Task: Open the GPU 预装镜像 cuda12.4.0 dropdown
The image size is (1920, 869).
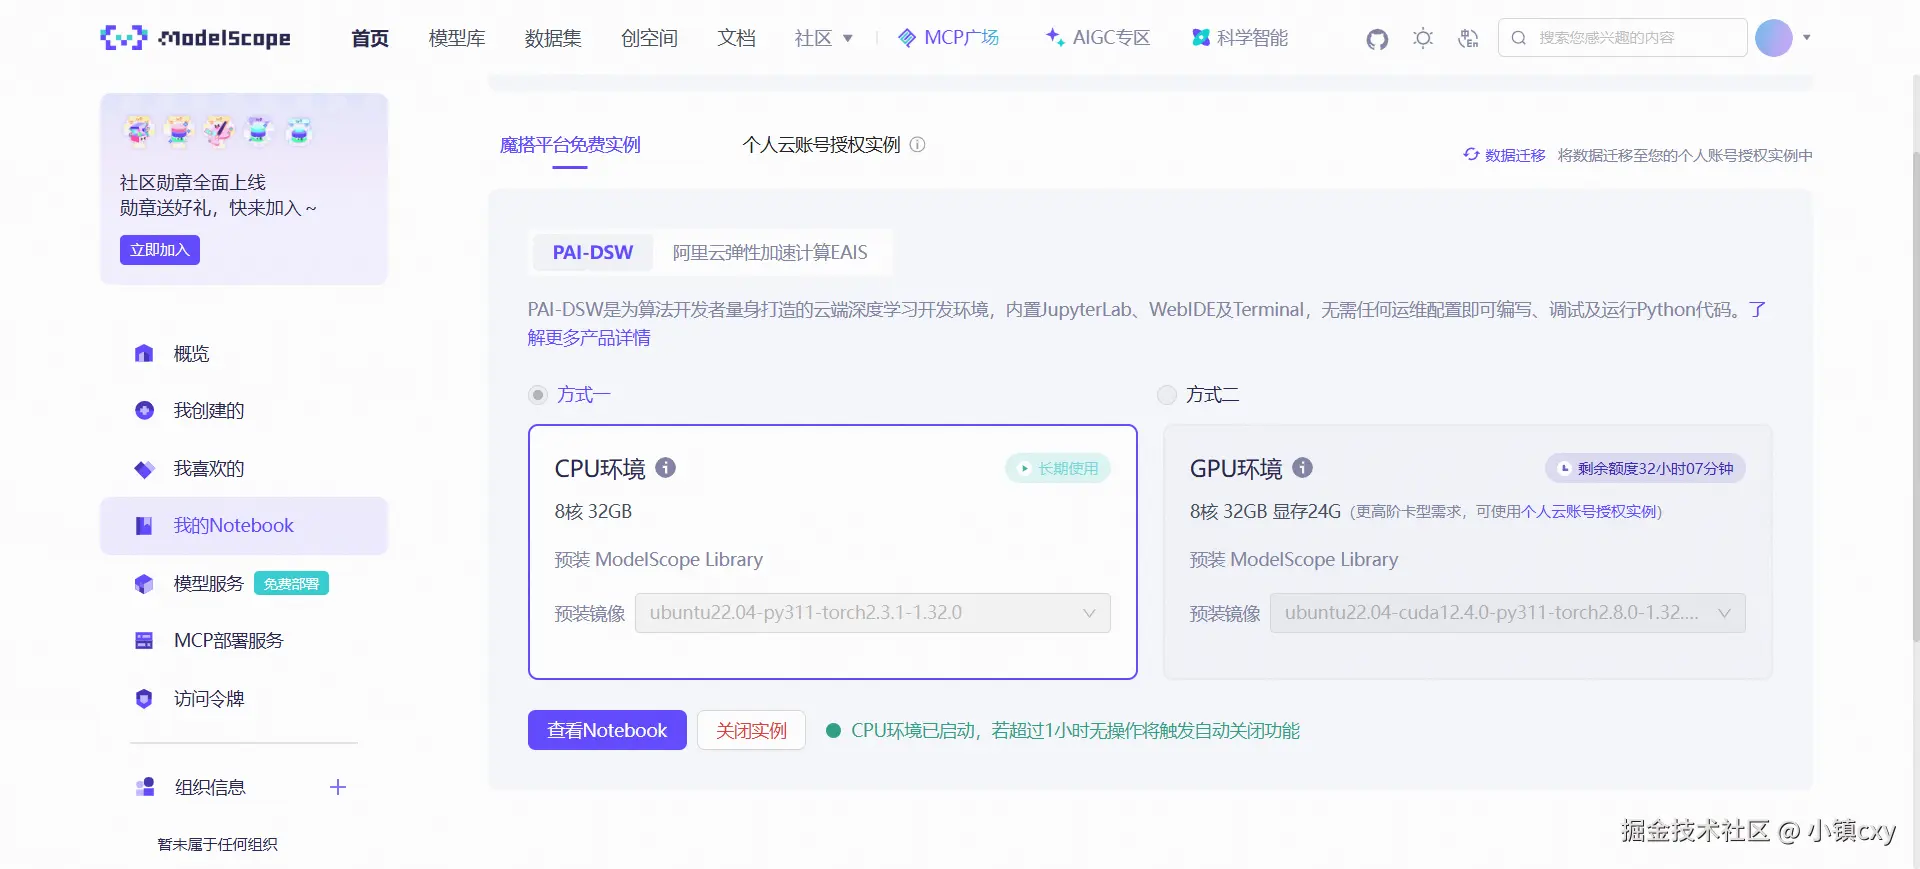Action: tap(1508, 613)
